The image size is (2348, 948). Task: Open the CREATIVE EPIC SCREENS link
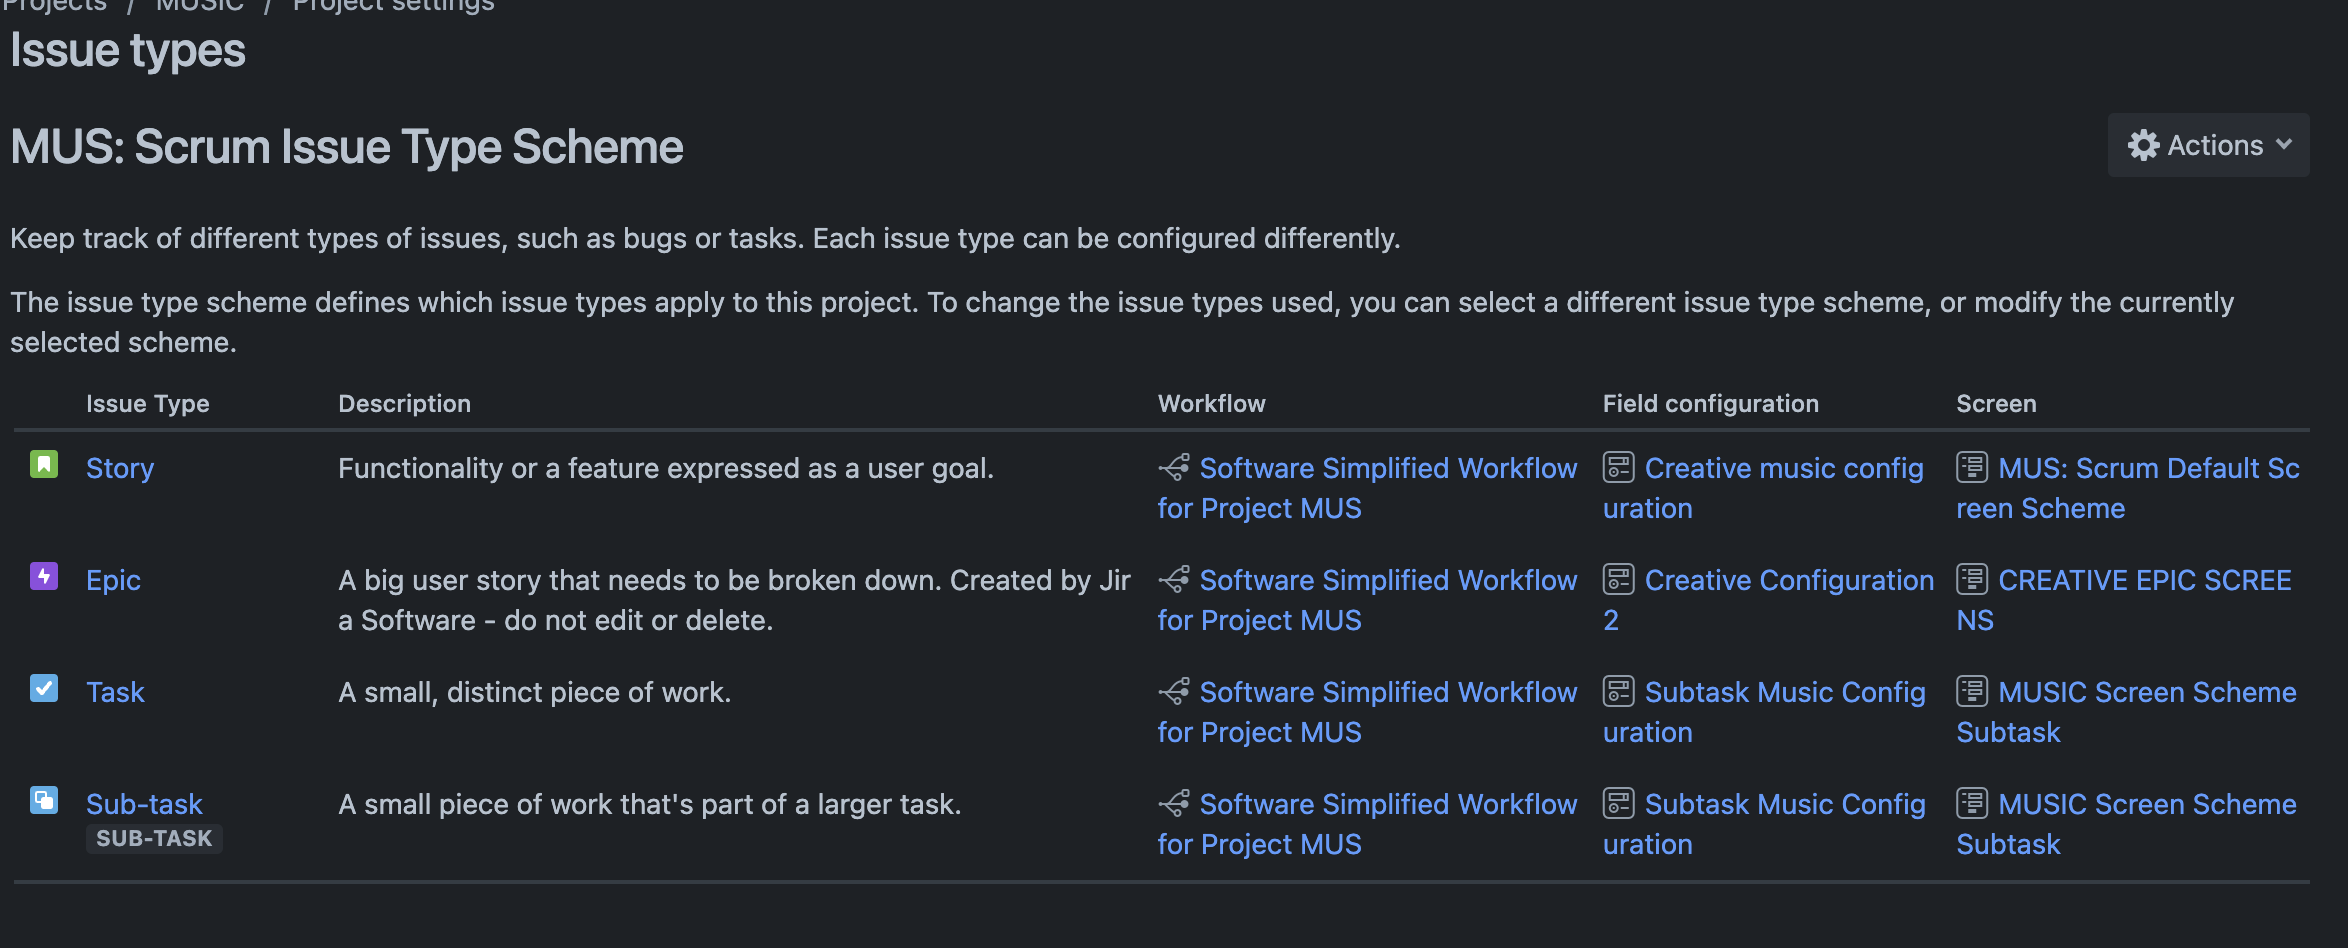2124,600
